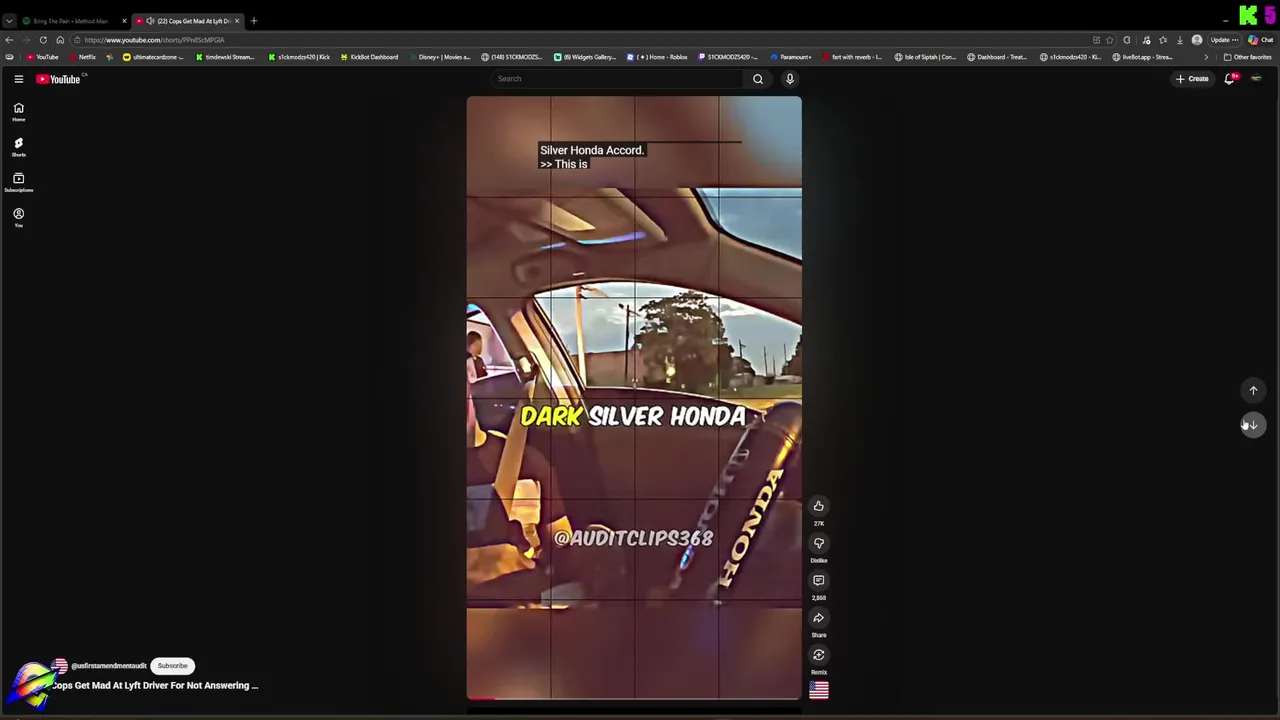Open browser home page
Viewport: 1280px width, 720px height.
point(60,40)
